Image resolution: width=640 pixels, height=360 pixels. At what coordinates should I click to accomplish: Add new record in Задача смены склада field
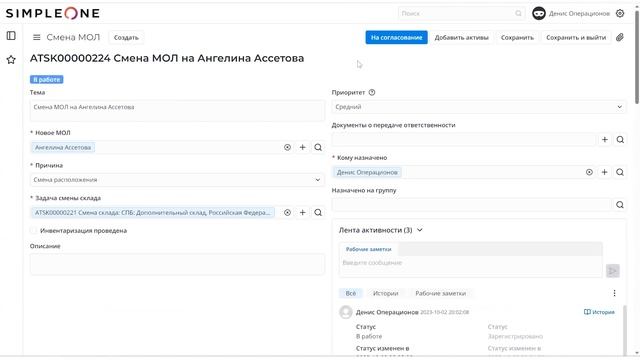[x=302, y=213]
